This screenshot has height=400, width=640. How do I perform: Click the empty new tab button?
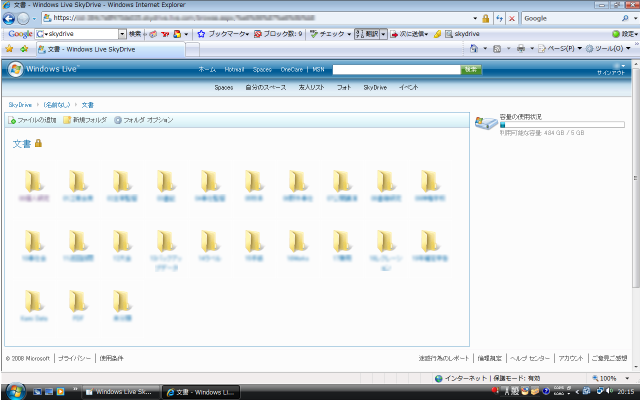(x=193, y=49)
